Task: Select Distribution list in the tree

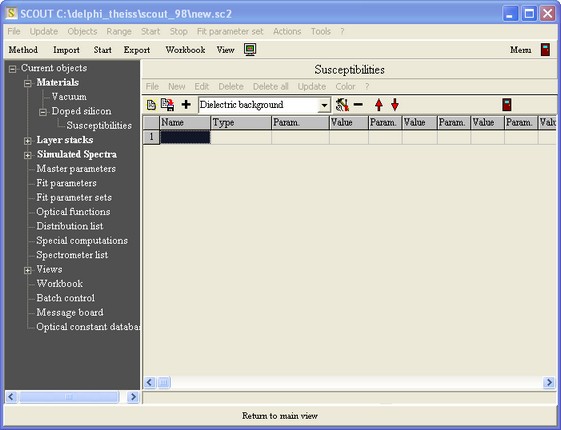Action: click(70, 226)
